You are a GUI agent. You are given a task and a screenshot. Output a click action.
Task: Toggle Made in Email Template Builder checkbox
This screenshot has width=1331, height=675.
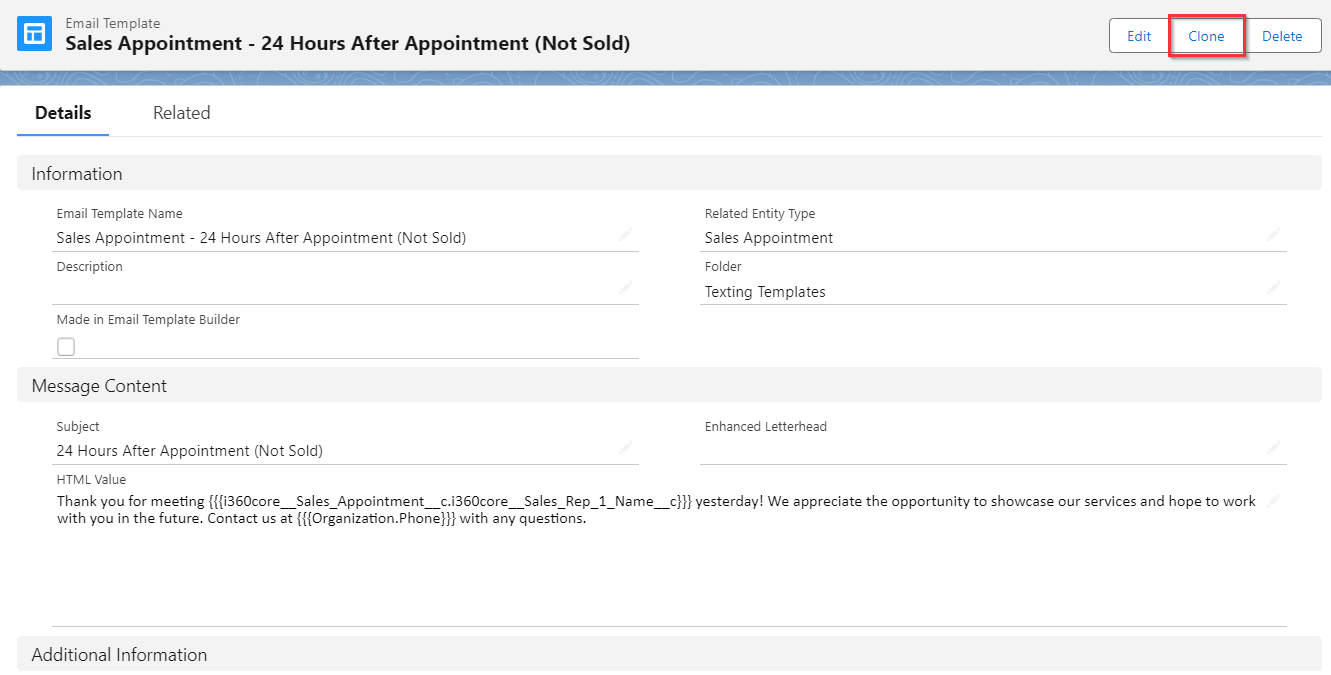[x=66, y=347]
